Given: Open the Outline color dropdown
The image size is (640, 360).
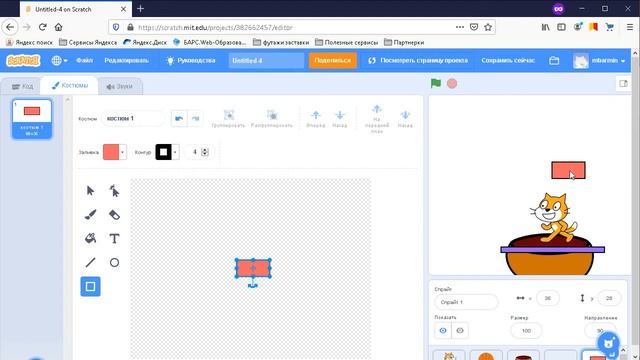Looking at the screenshot, I should pos(175,152).
